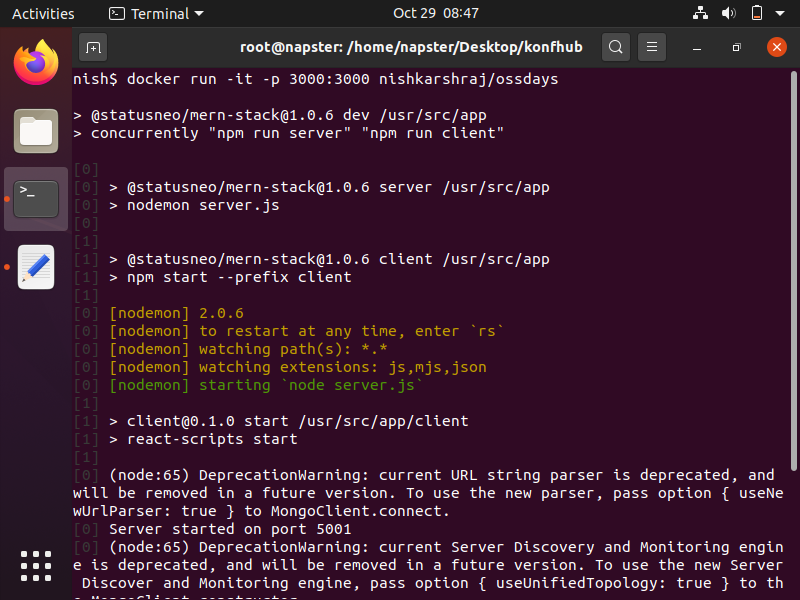Screen dimensions: 800x600
Task: Expand the system menu arrow
Action: pos(780,14)
